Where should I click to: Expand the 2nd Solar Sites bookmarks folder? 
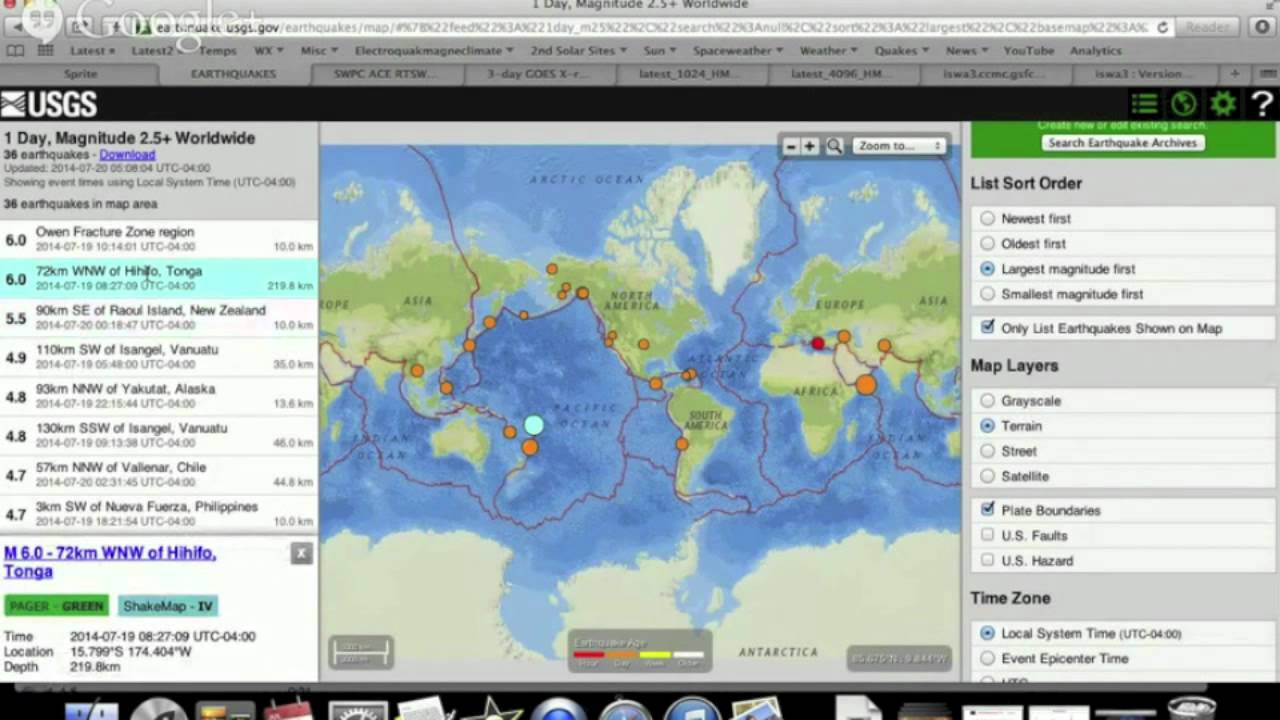point(578,51)
